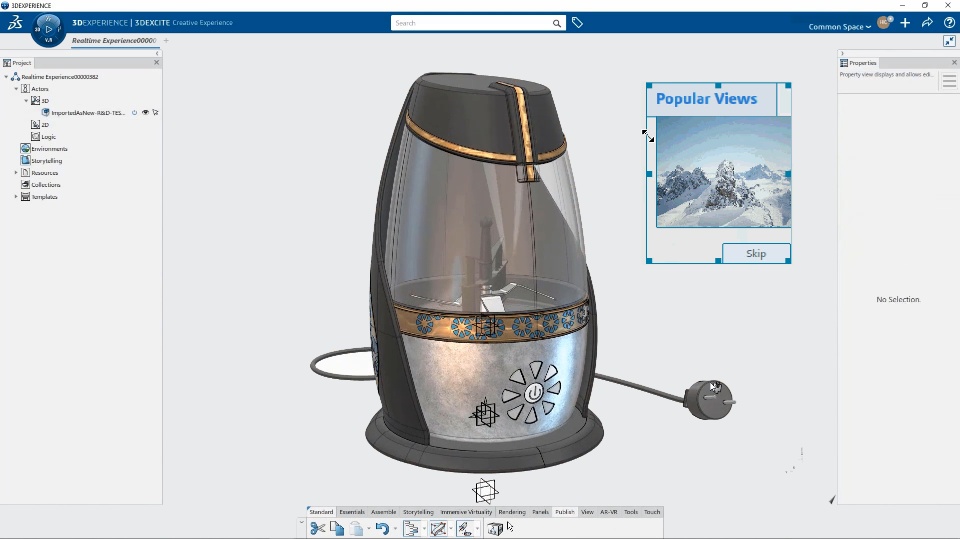The width and height of the screenshot is (960, 539).
Task: Switch to the Publish tab
Action: pos(565,512)
